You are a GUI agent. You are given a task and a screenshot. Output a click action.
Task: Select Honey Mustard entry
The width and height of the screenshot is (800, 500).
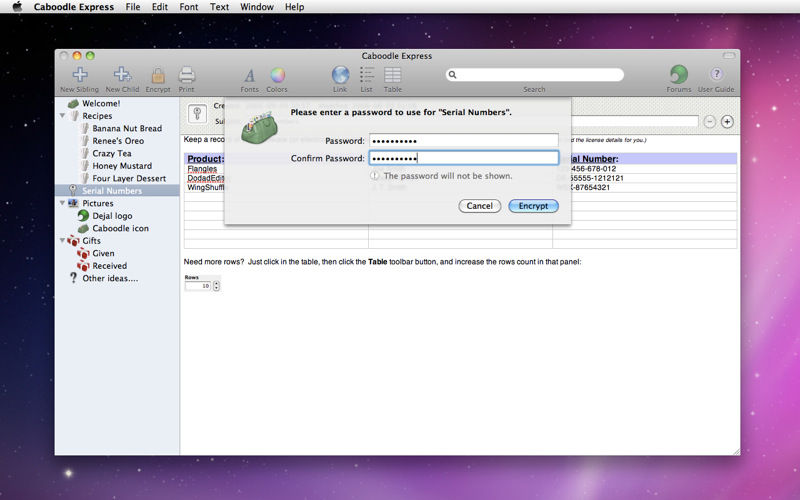coord(122,166)
